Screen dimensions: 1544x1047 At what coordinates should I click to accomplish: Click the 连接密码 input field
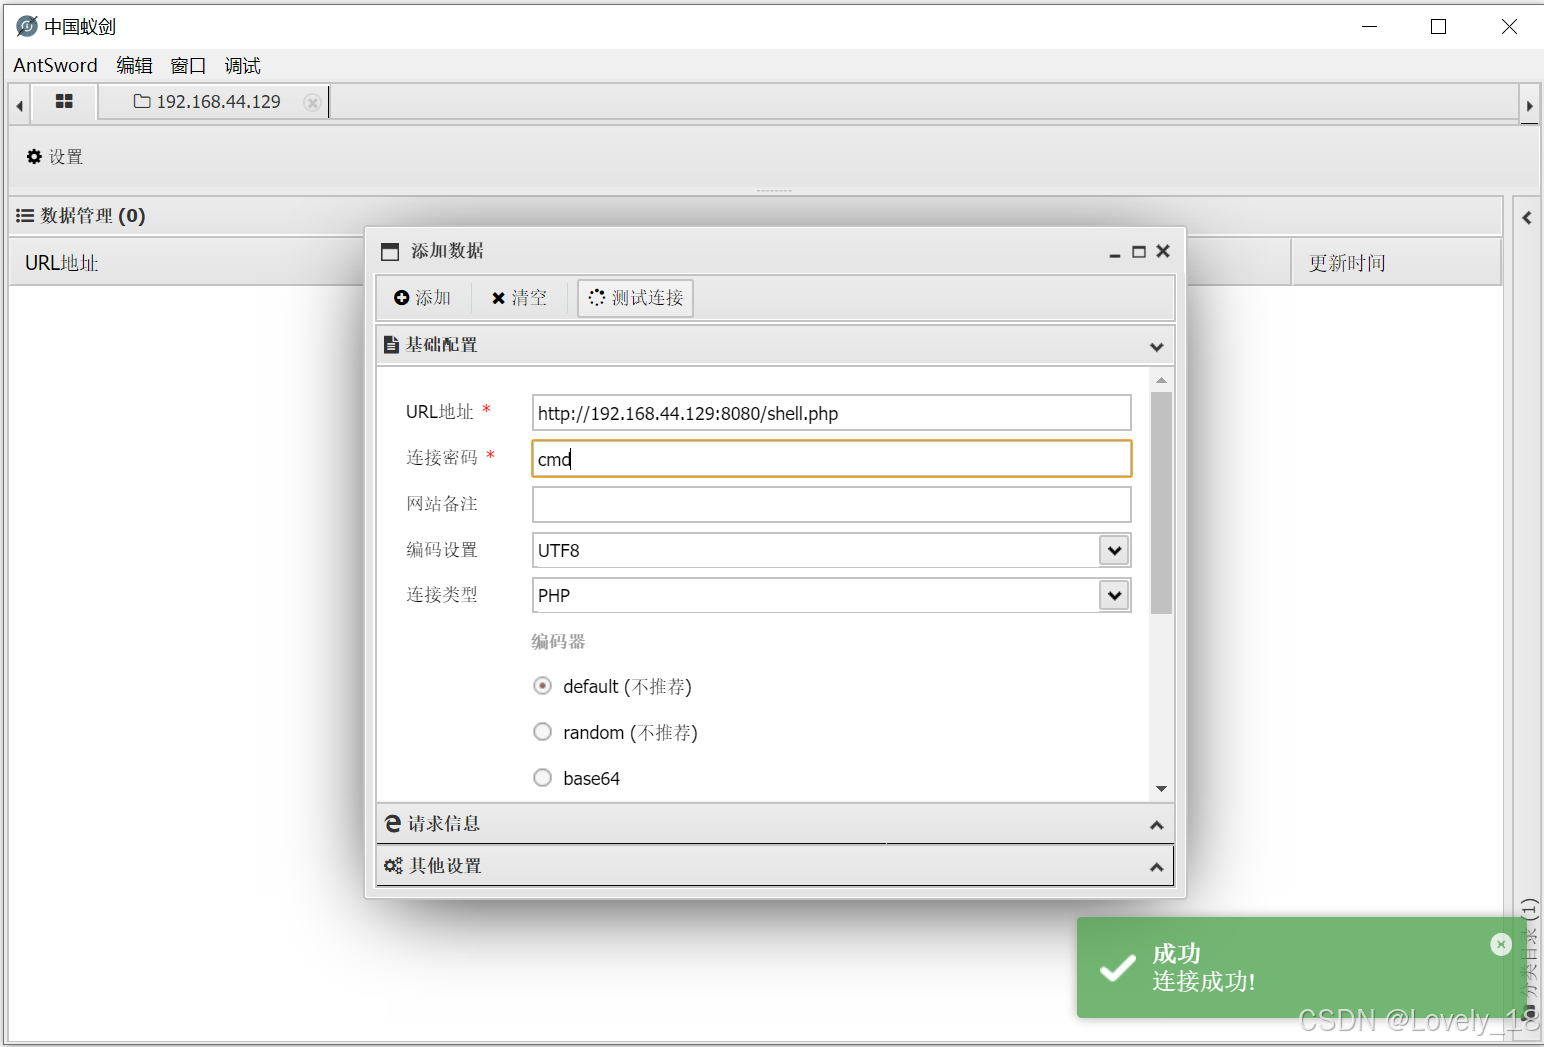(831, 459)
